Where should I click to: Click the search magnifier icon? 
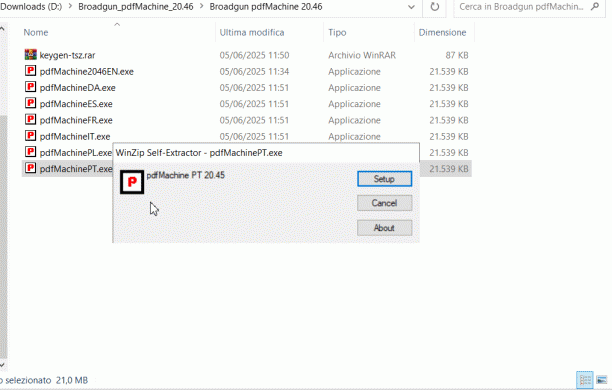(595, 7)
